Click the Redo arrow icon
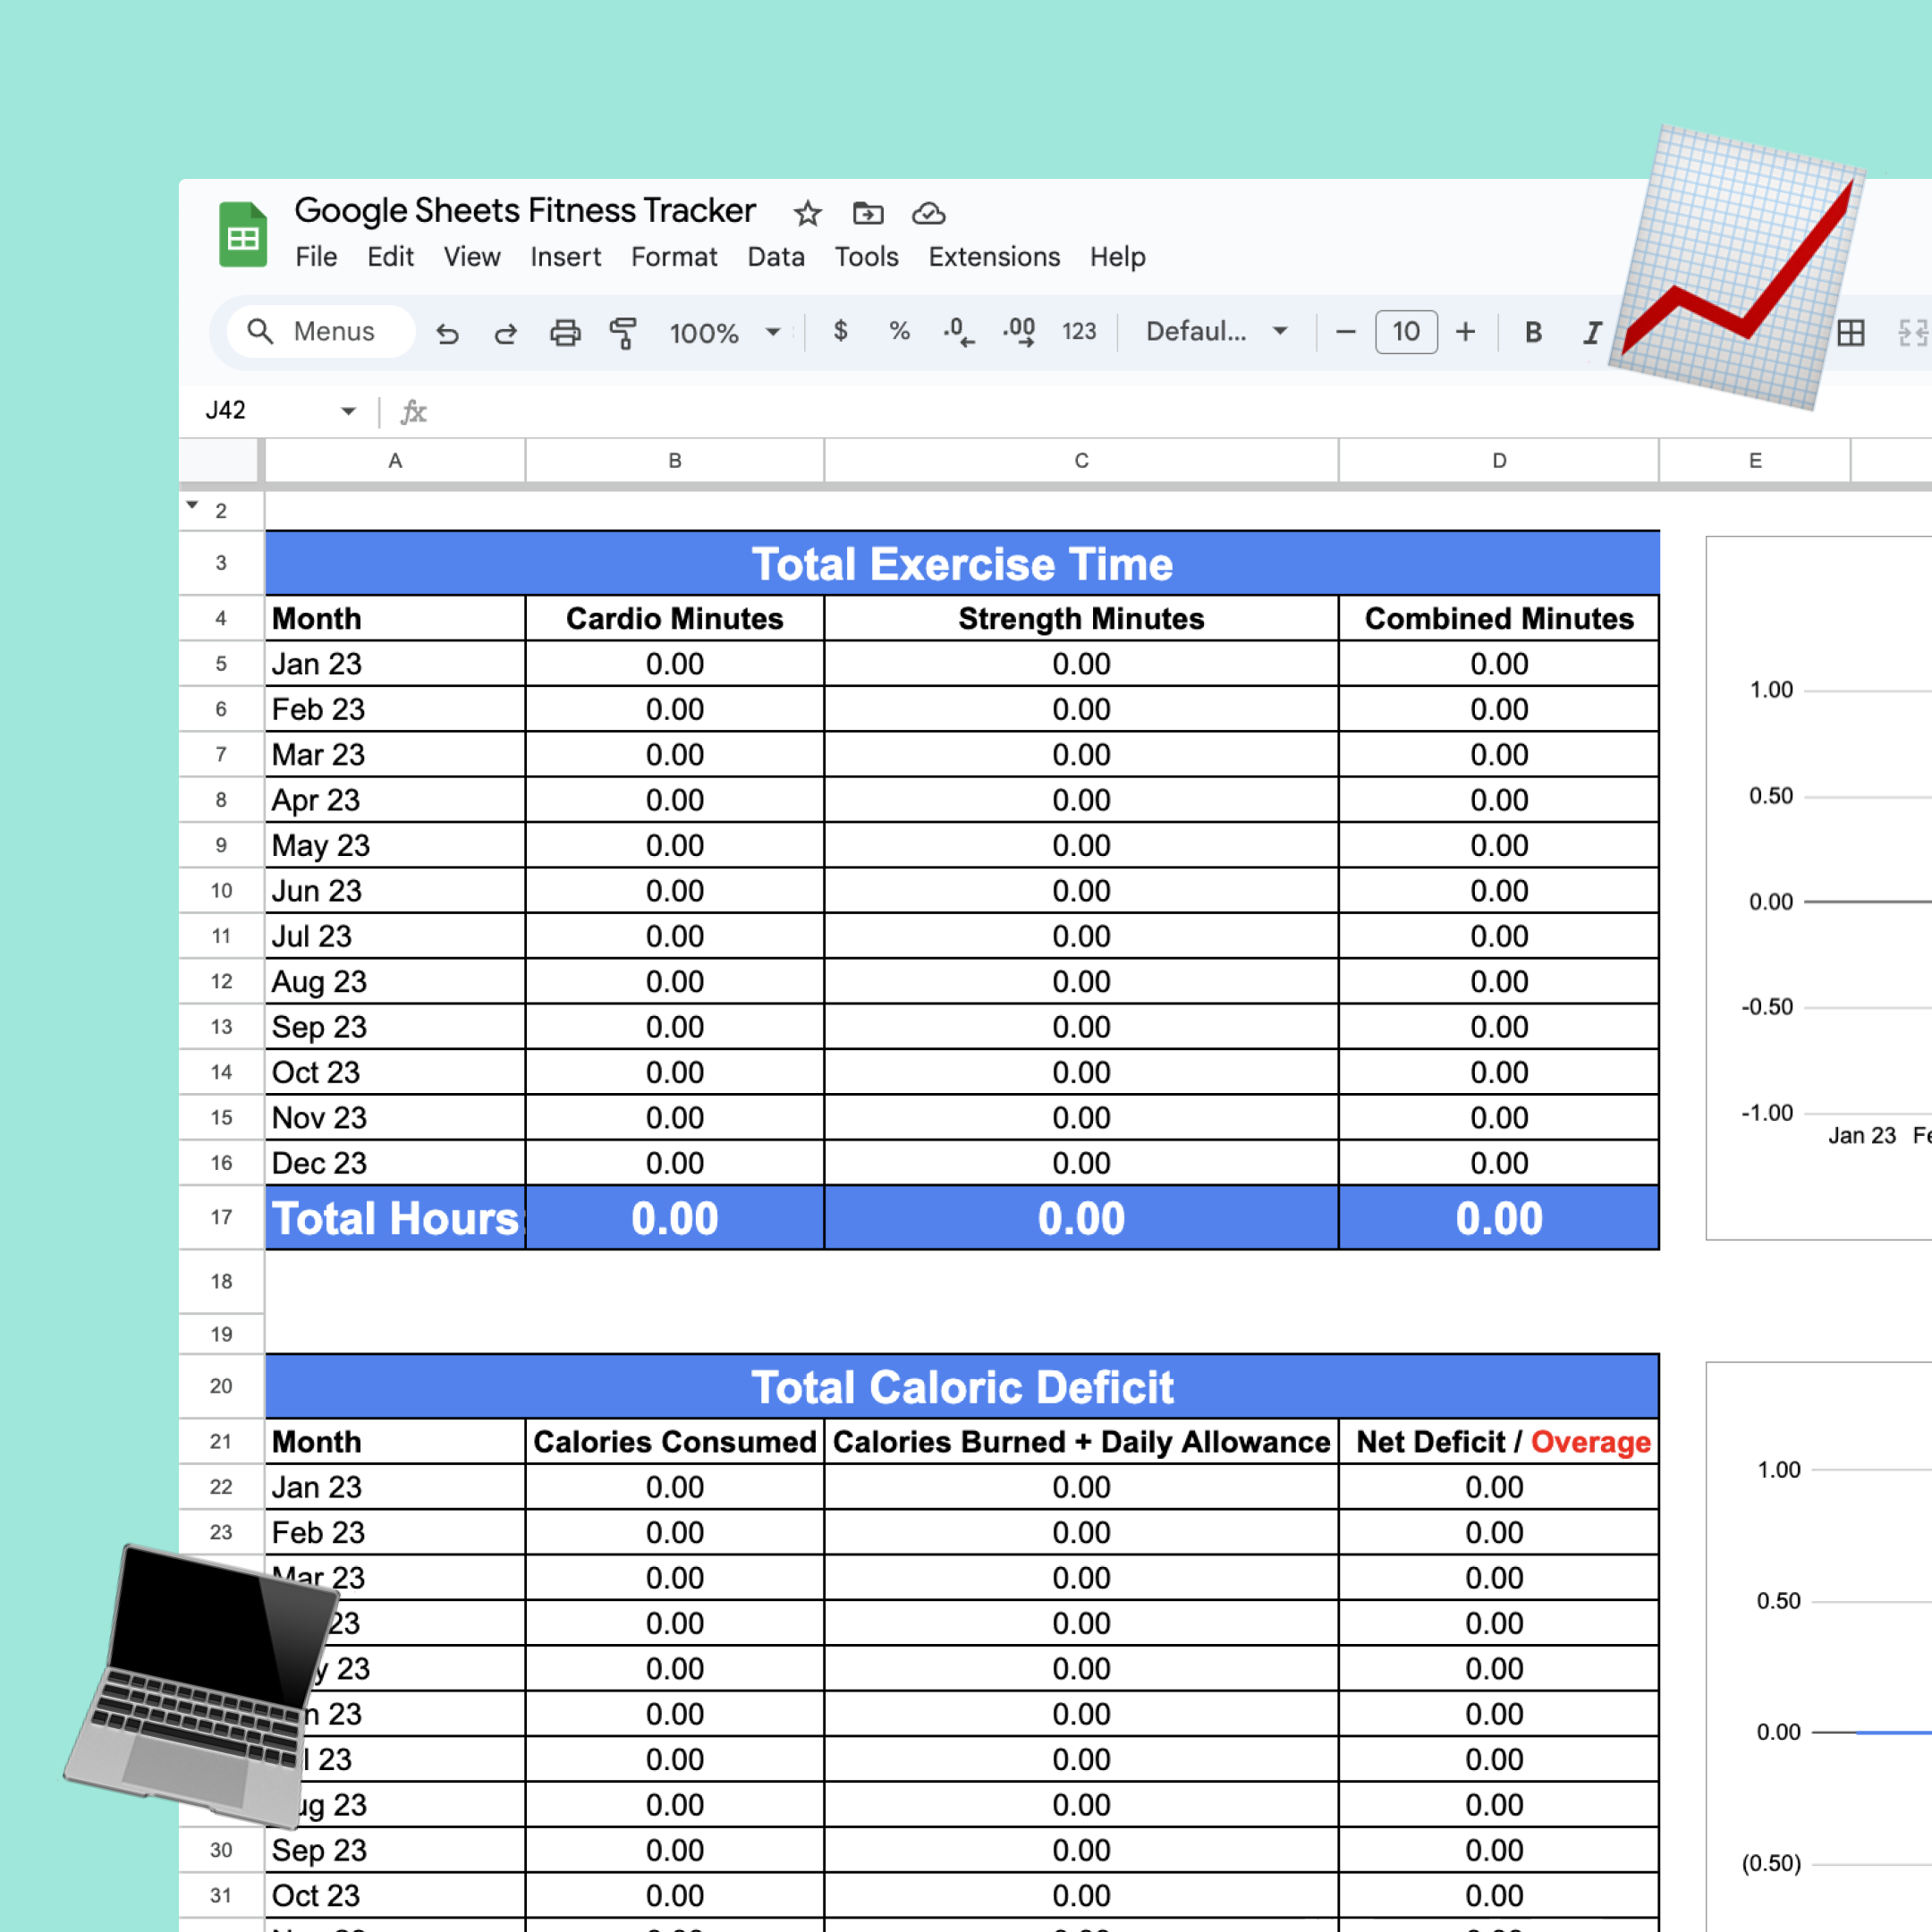Viewport: 1932px width, 1932px height. (506, 333)
